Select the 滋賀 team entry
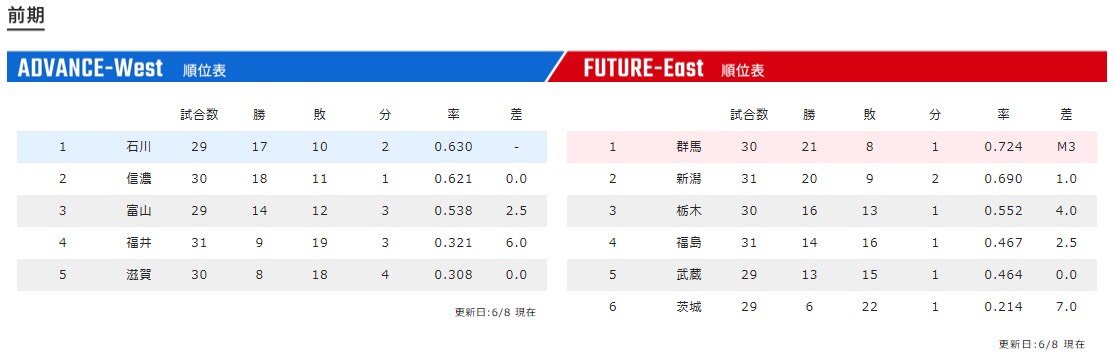The width and height of the screenshot is (1114, 361). [x=138, y=275]
